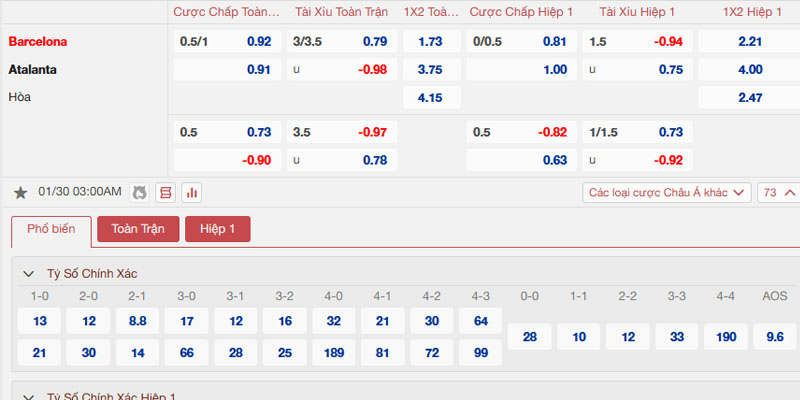Open Các loại cược Châu Á khác dropdown
The width and height of the screenshot is (800, 400).
(667, 192)
